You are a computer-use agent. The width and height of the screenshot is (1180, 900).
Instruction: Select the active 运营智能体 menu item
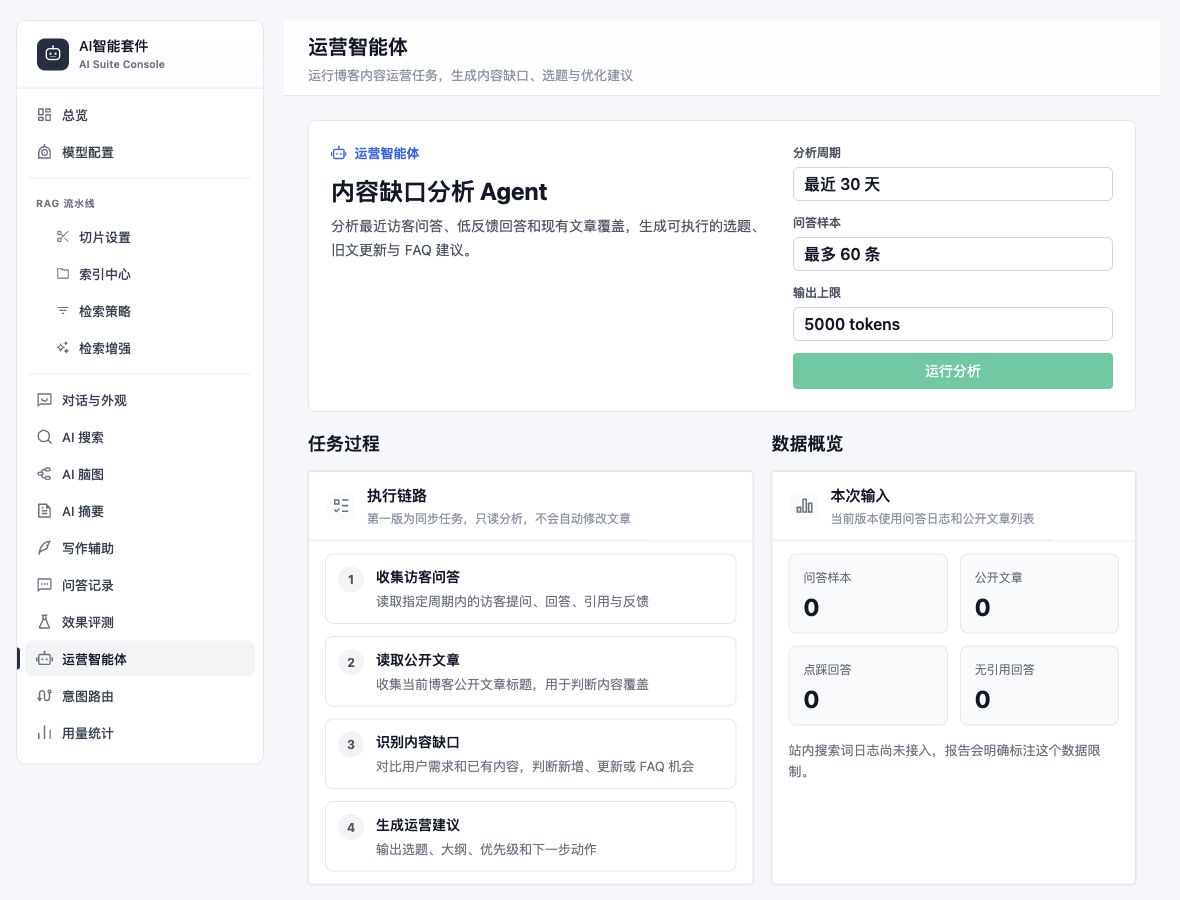(x=140, y=658)
